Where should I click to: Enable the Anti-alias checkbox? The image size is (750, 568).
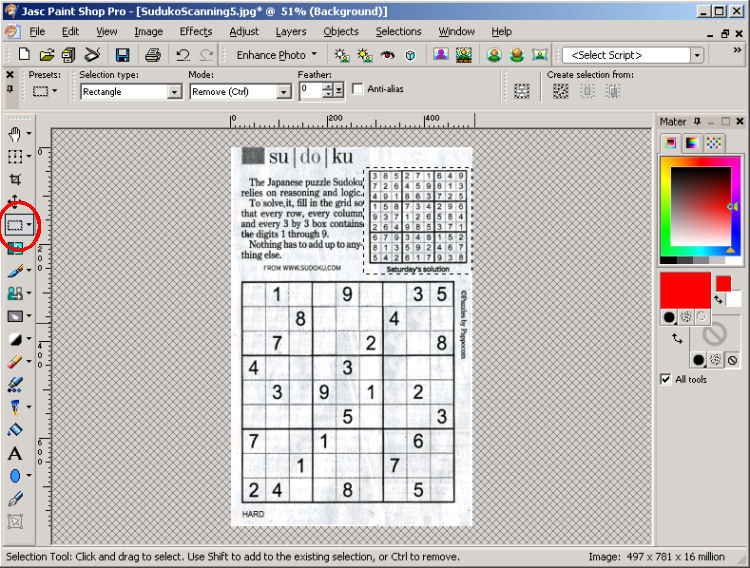coord(358,90)
